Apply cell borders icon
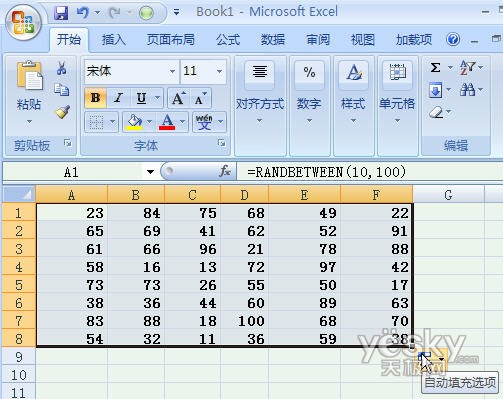The height and width of the screenshot is (399, 503). pos(96,122)
